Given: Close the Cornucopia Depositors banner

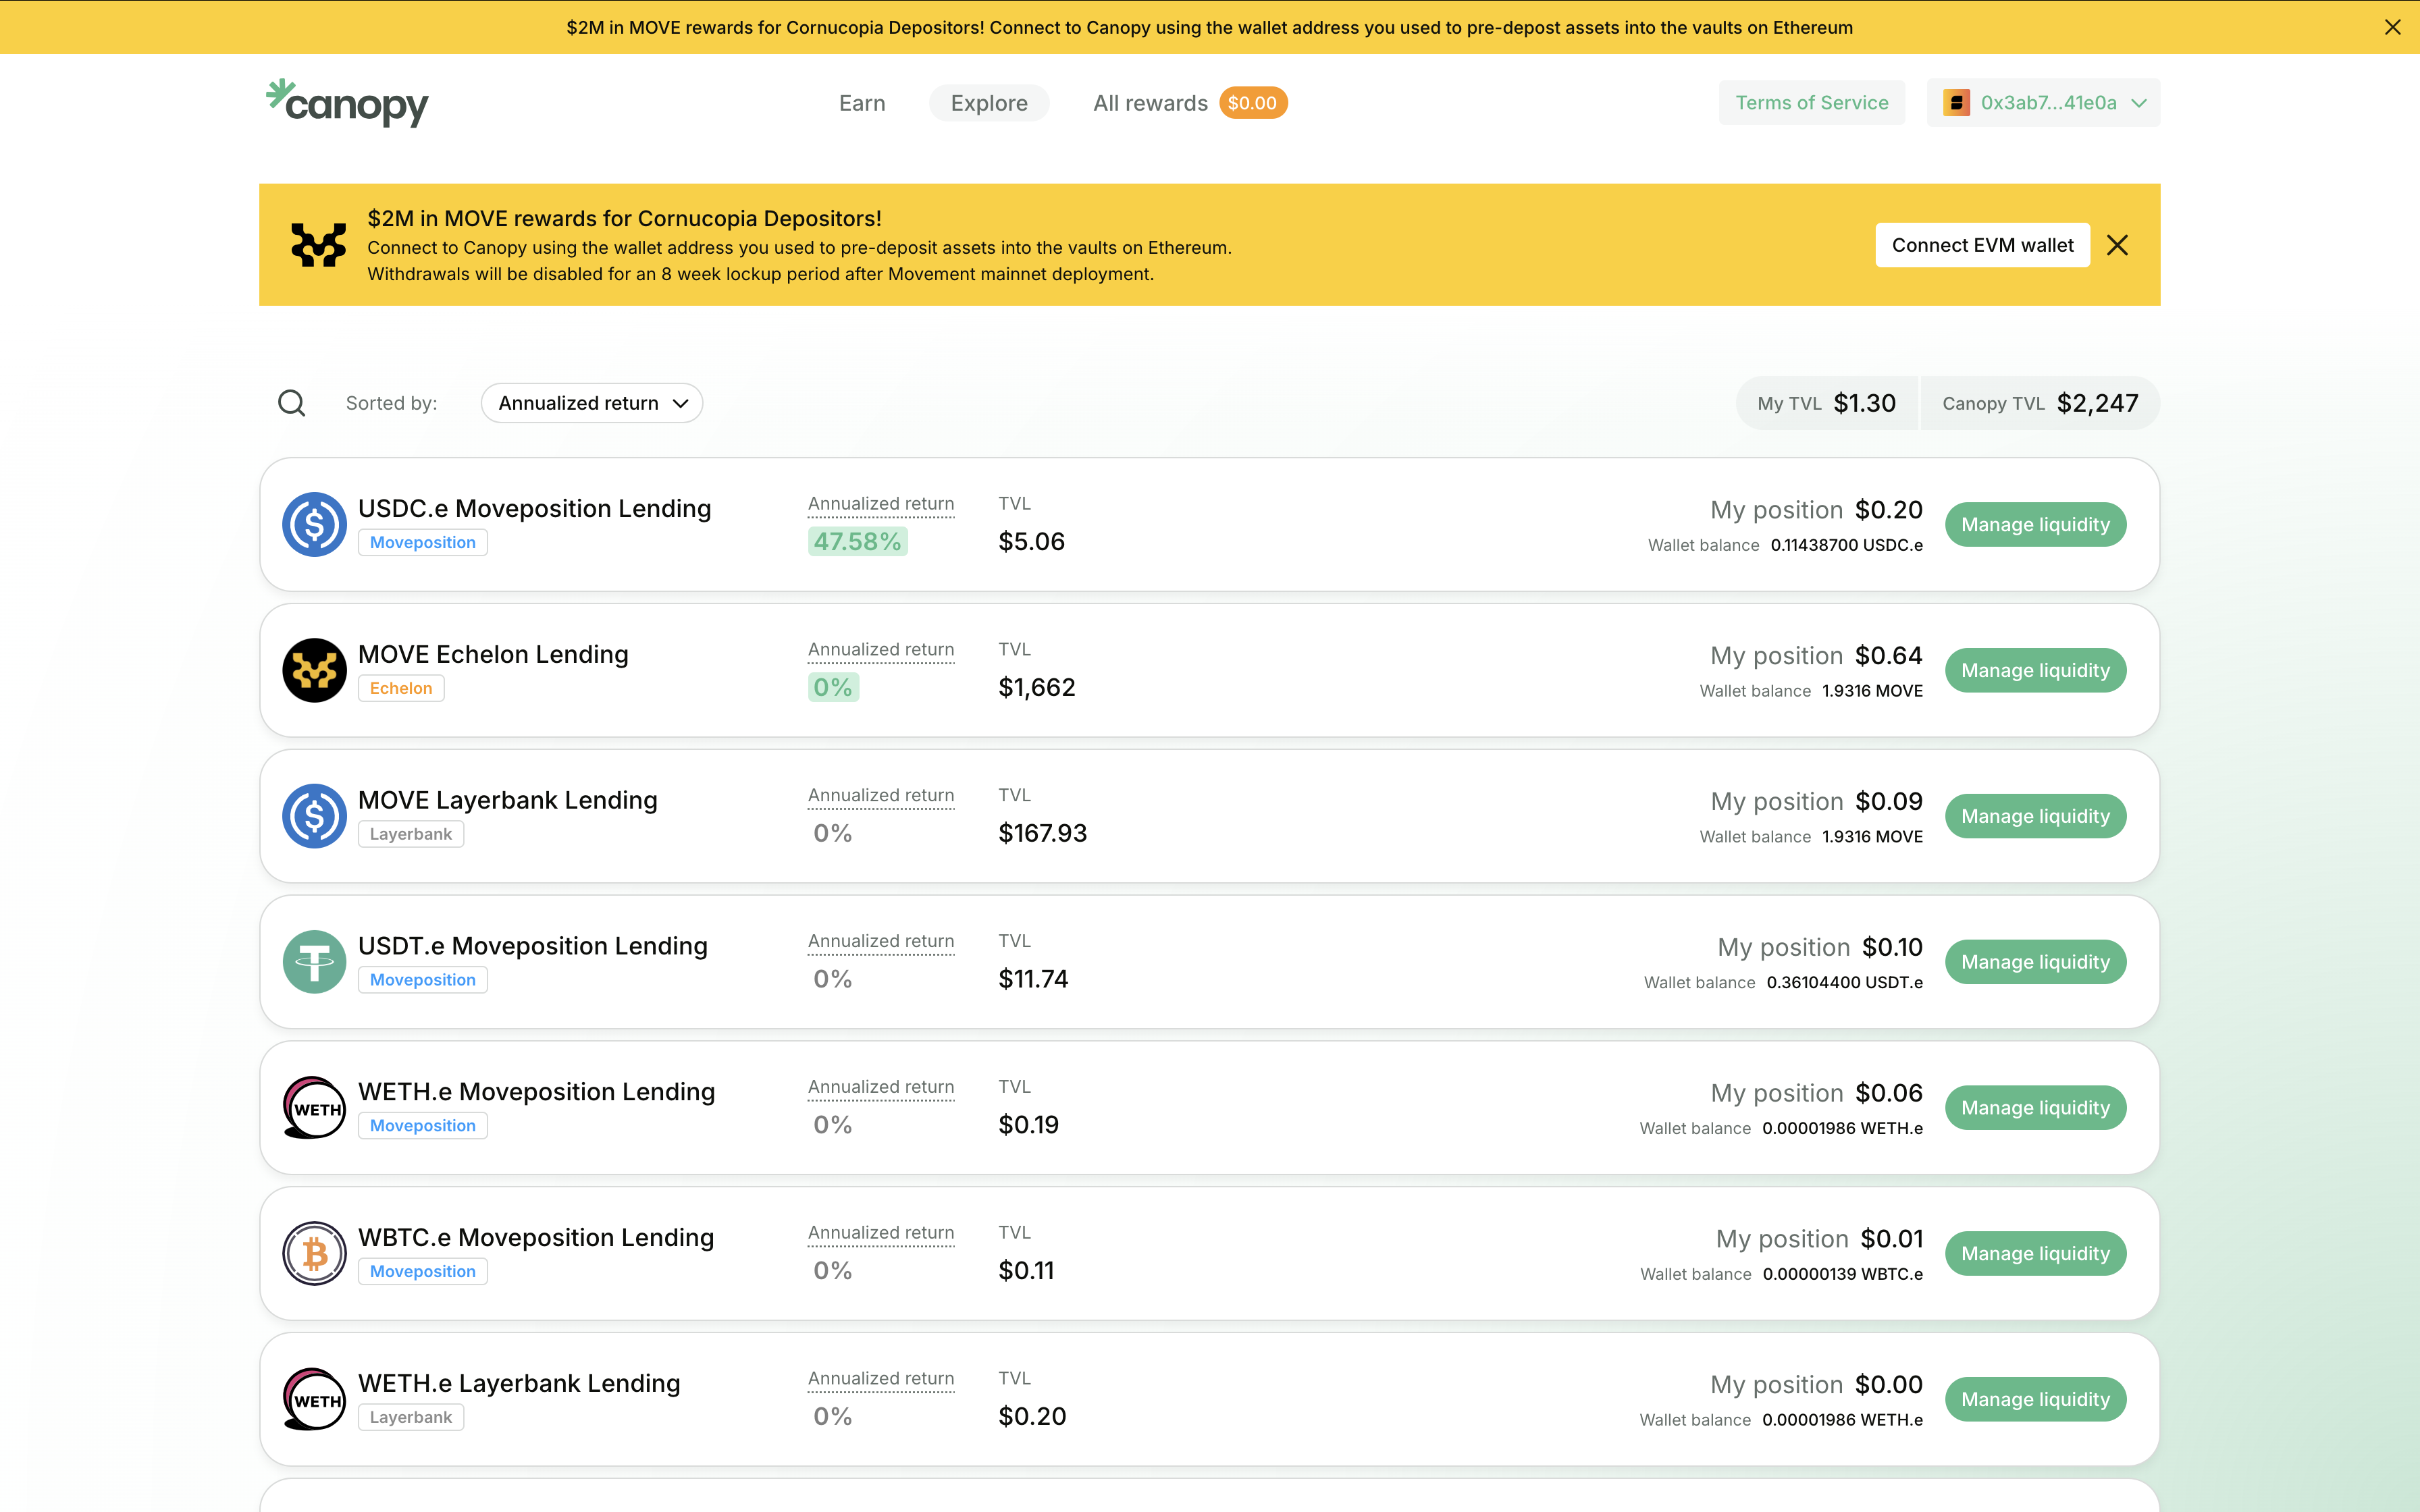Looking at the screenshot, I should pos(2117,245).
